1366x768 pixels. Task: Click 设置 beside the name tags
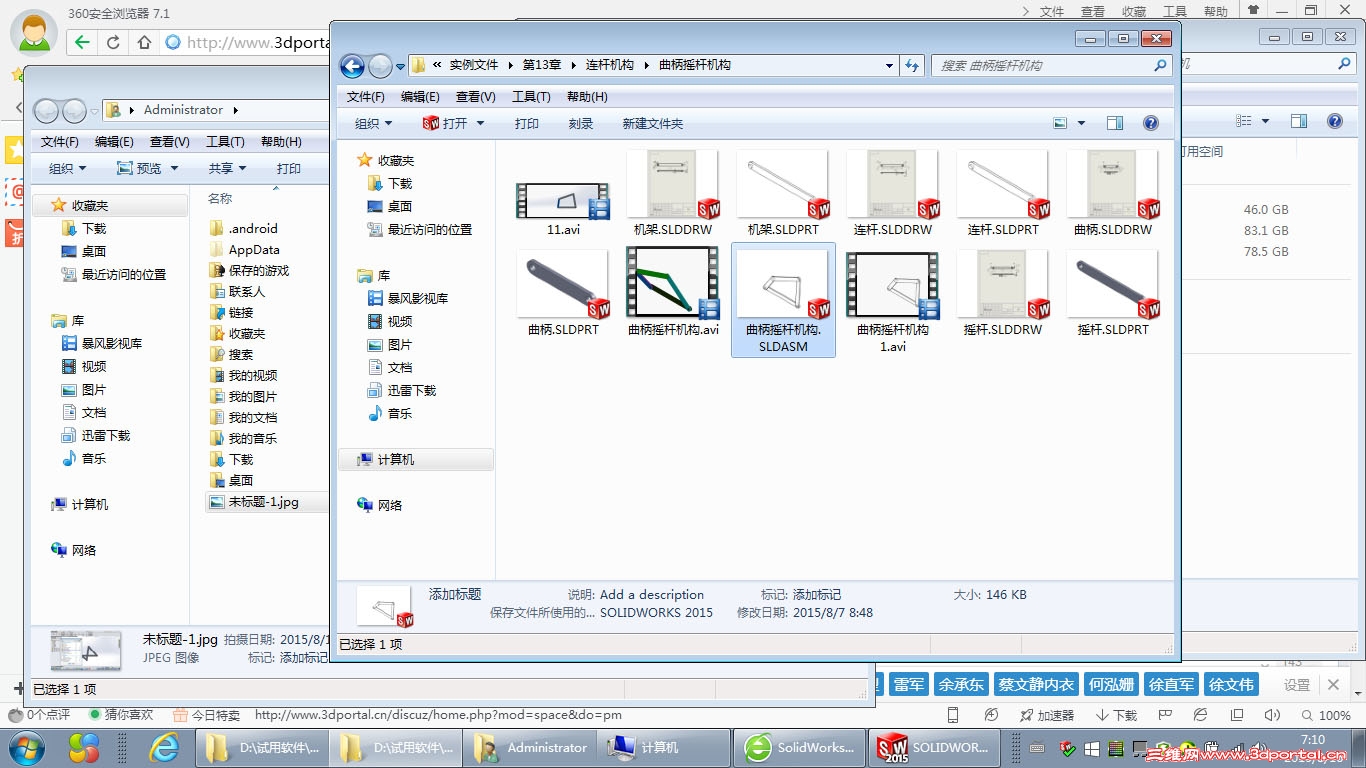coord(1297,685)
